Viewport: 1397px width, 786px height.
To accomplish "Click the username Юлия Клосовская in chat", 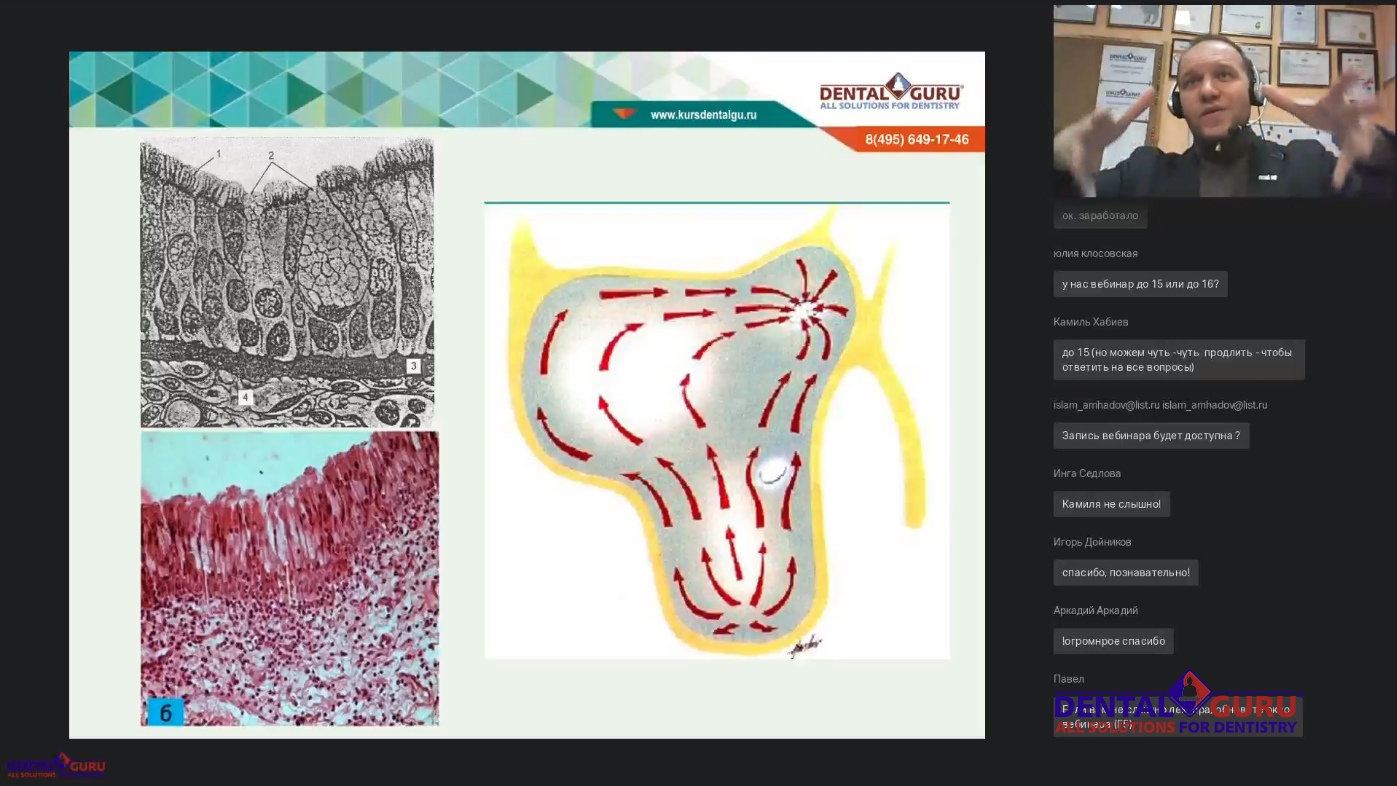I will click(1095, 254).
